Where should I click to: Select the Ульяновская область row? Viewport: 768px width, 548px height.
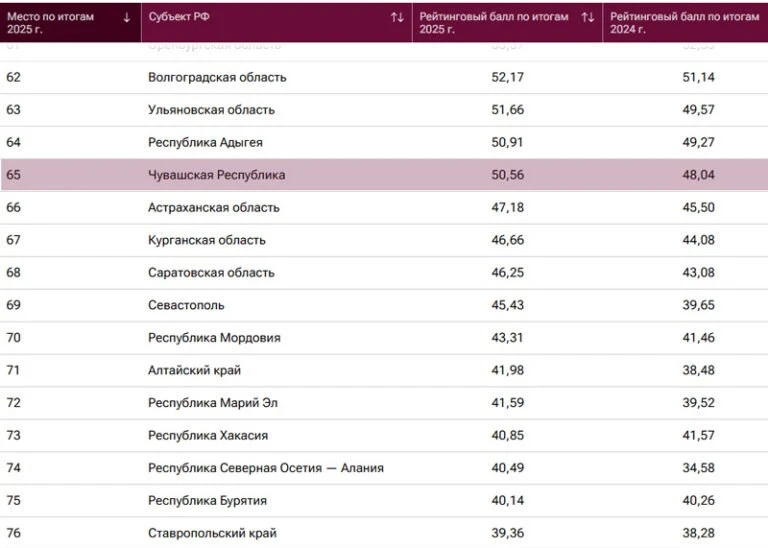pos(384,110)
